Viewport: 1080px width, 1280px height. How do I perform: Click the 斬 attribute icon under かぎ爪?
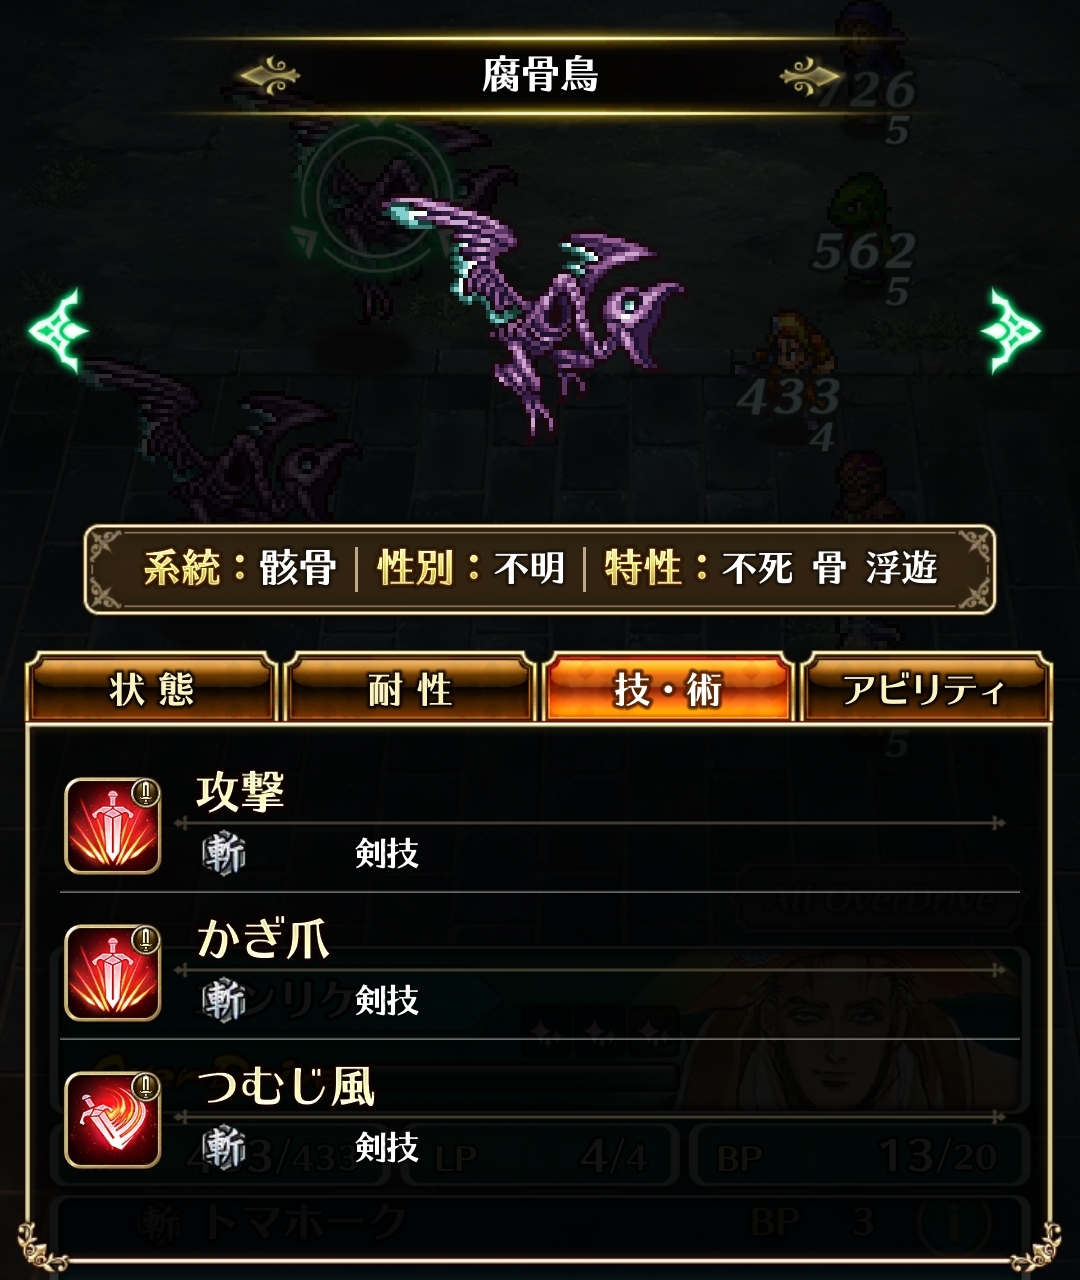pyautogui.click(x=224, y=1000)
